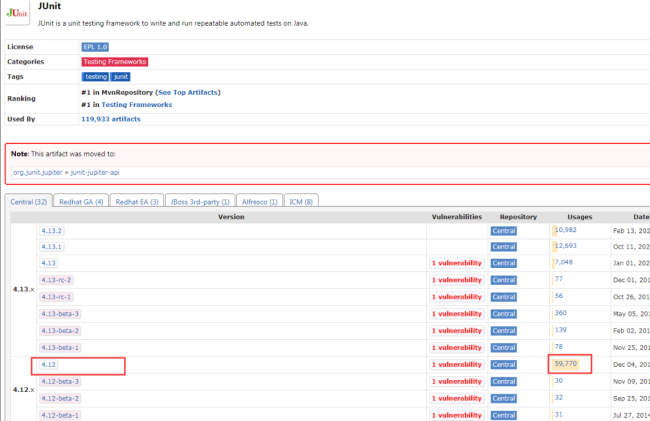View vulnerability for version 4.13
This screenshot has width=650, height=421.
coord(457,263)
